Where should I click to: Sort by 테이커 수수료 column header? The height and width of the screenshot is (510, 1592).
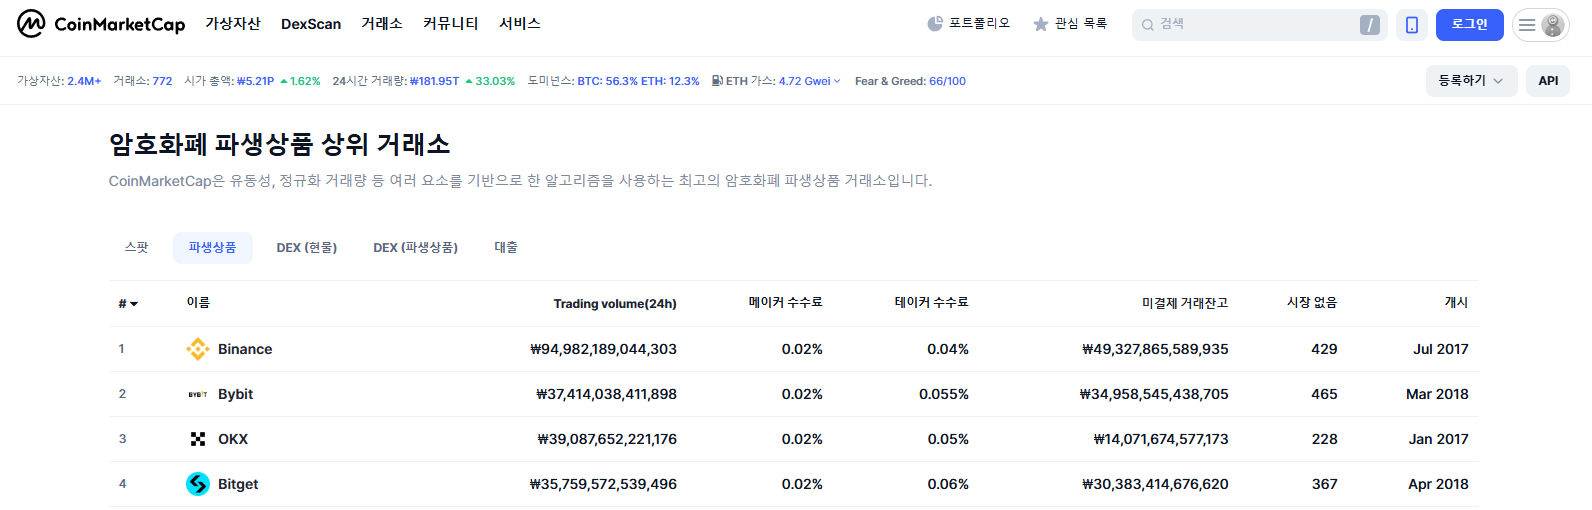(x=932, y=303)
